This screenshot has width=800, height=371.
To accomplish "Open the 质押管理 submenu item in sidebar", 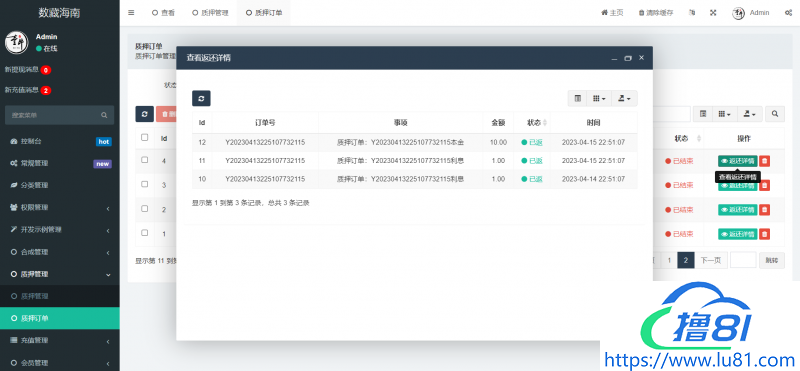I will (60, 296).
